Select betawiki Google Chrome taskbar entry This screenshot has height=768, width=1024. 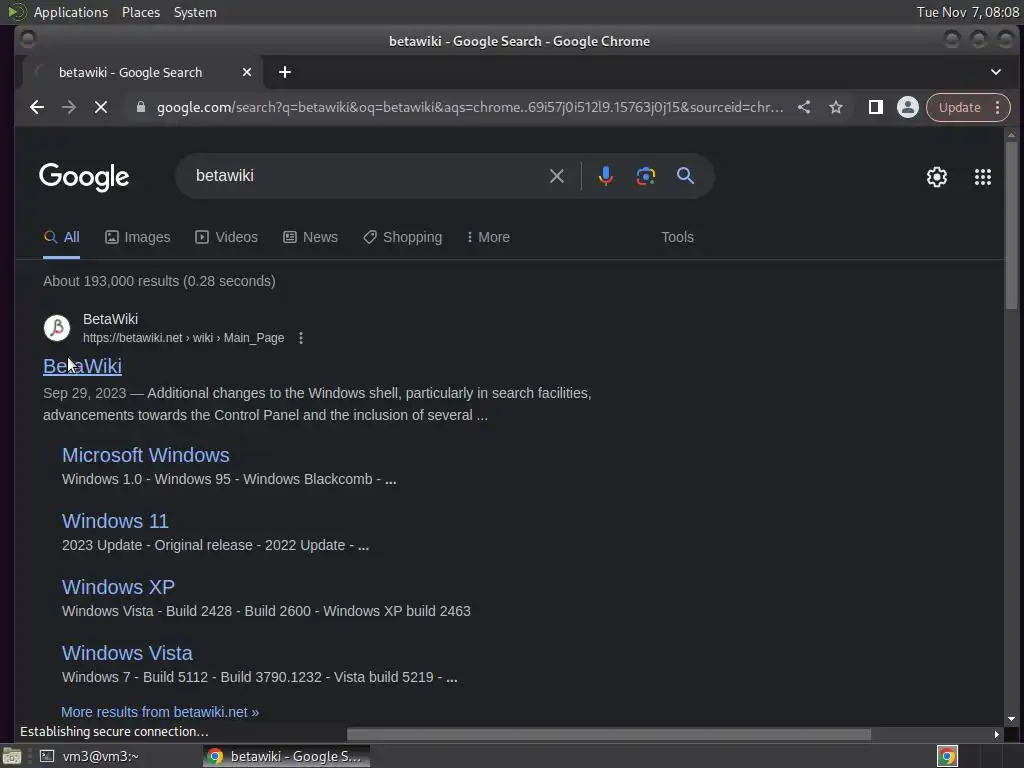click(x=286, y=756)
